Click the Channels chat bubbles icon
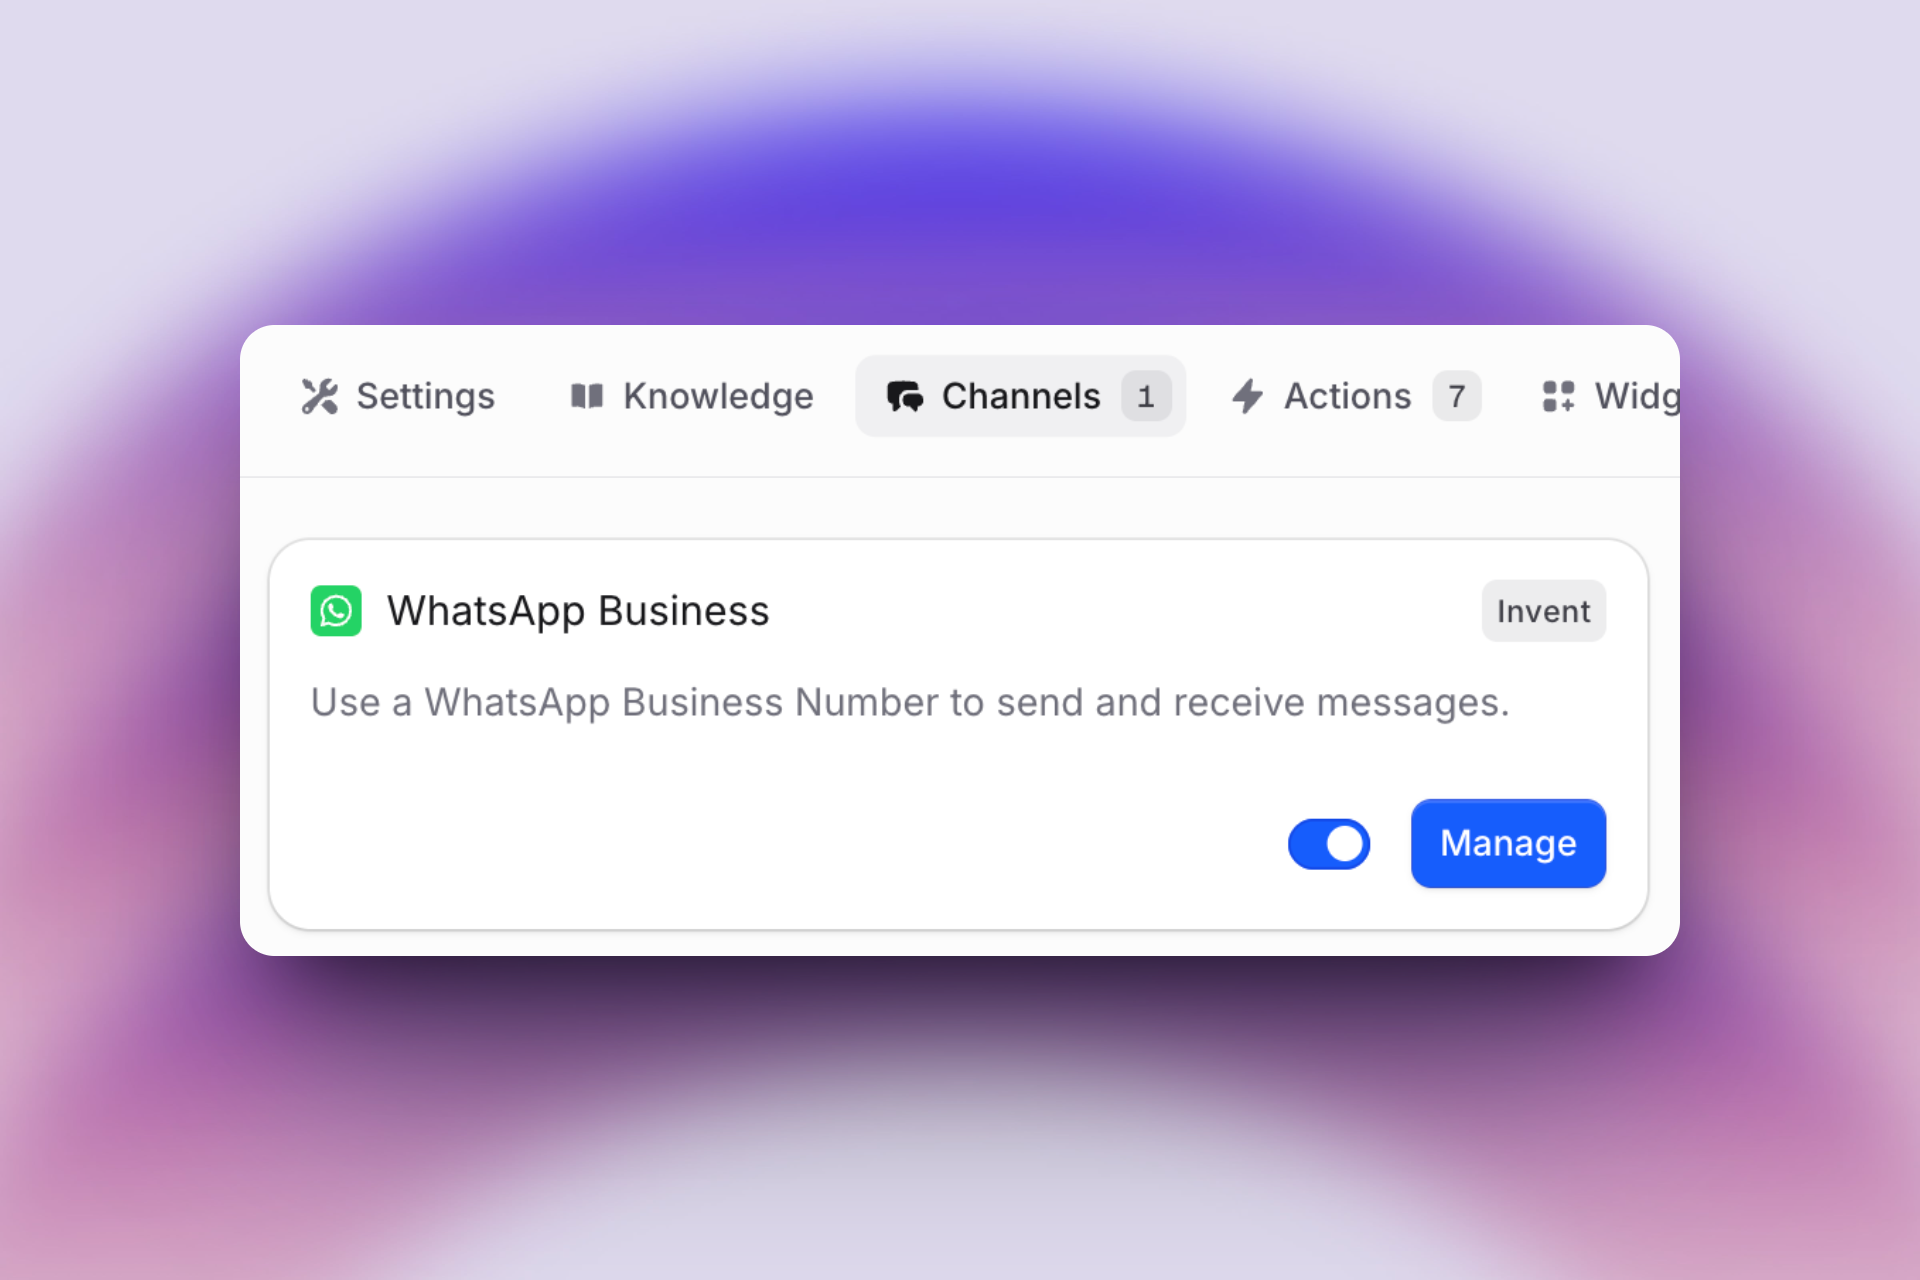 pos(905,396)
